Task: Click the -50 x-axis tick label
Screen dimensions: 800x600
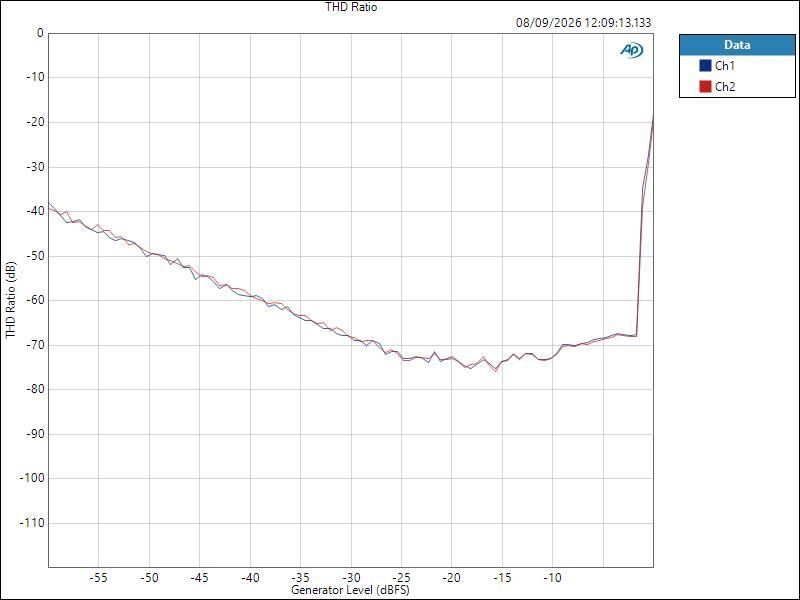Action: pos(149,578)
